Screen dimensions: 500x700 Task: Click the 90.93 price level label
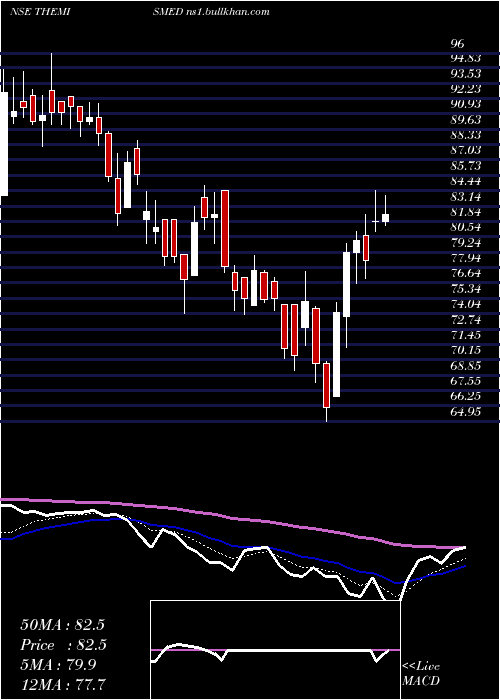click(x=466, y=104)
